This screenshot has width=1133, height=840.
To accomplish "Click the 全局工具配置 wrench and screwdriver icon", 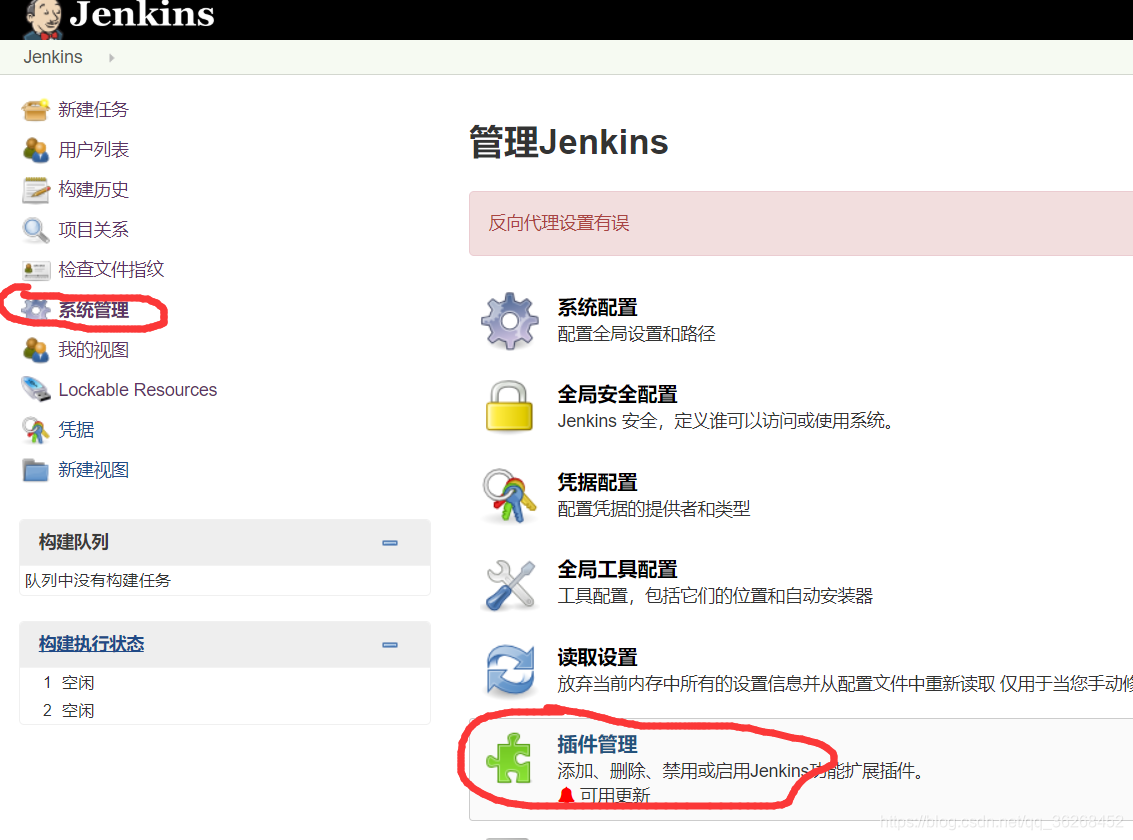I will [x=510, y=585].
